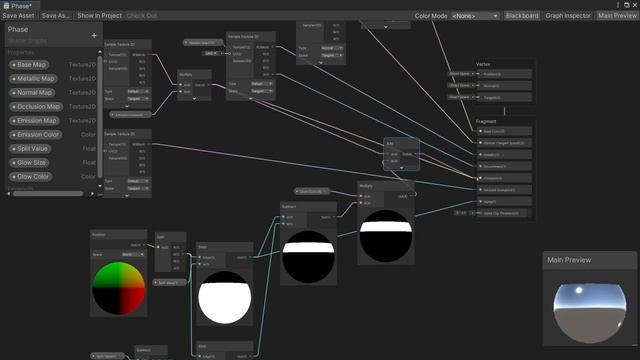Open Type dropdown on Metallic Sample Texture node
This screenshot has width=640, height=360.
tap(262, 84)
